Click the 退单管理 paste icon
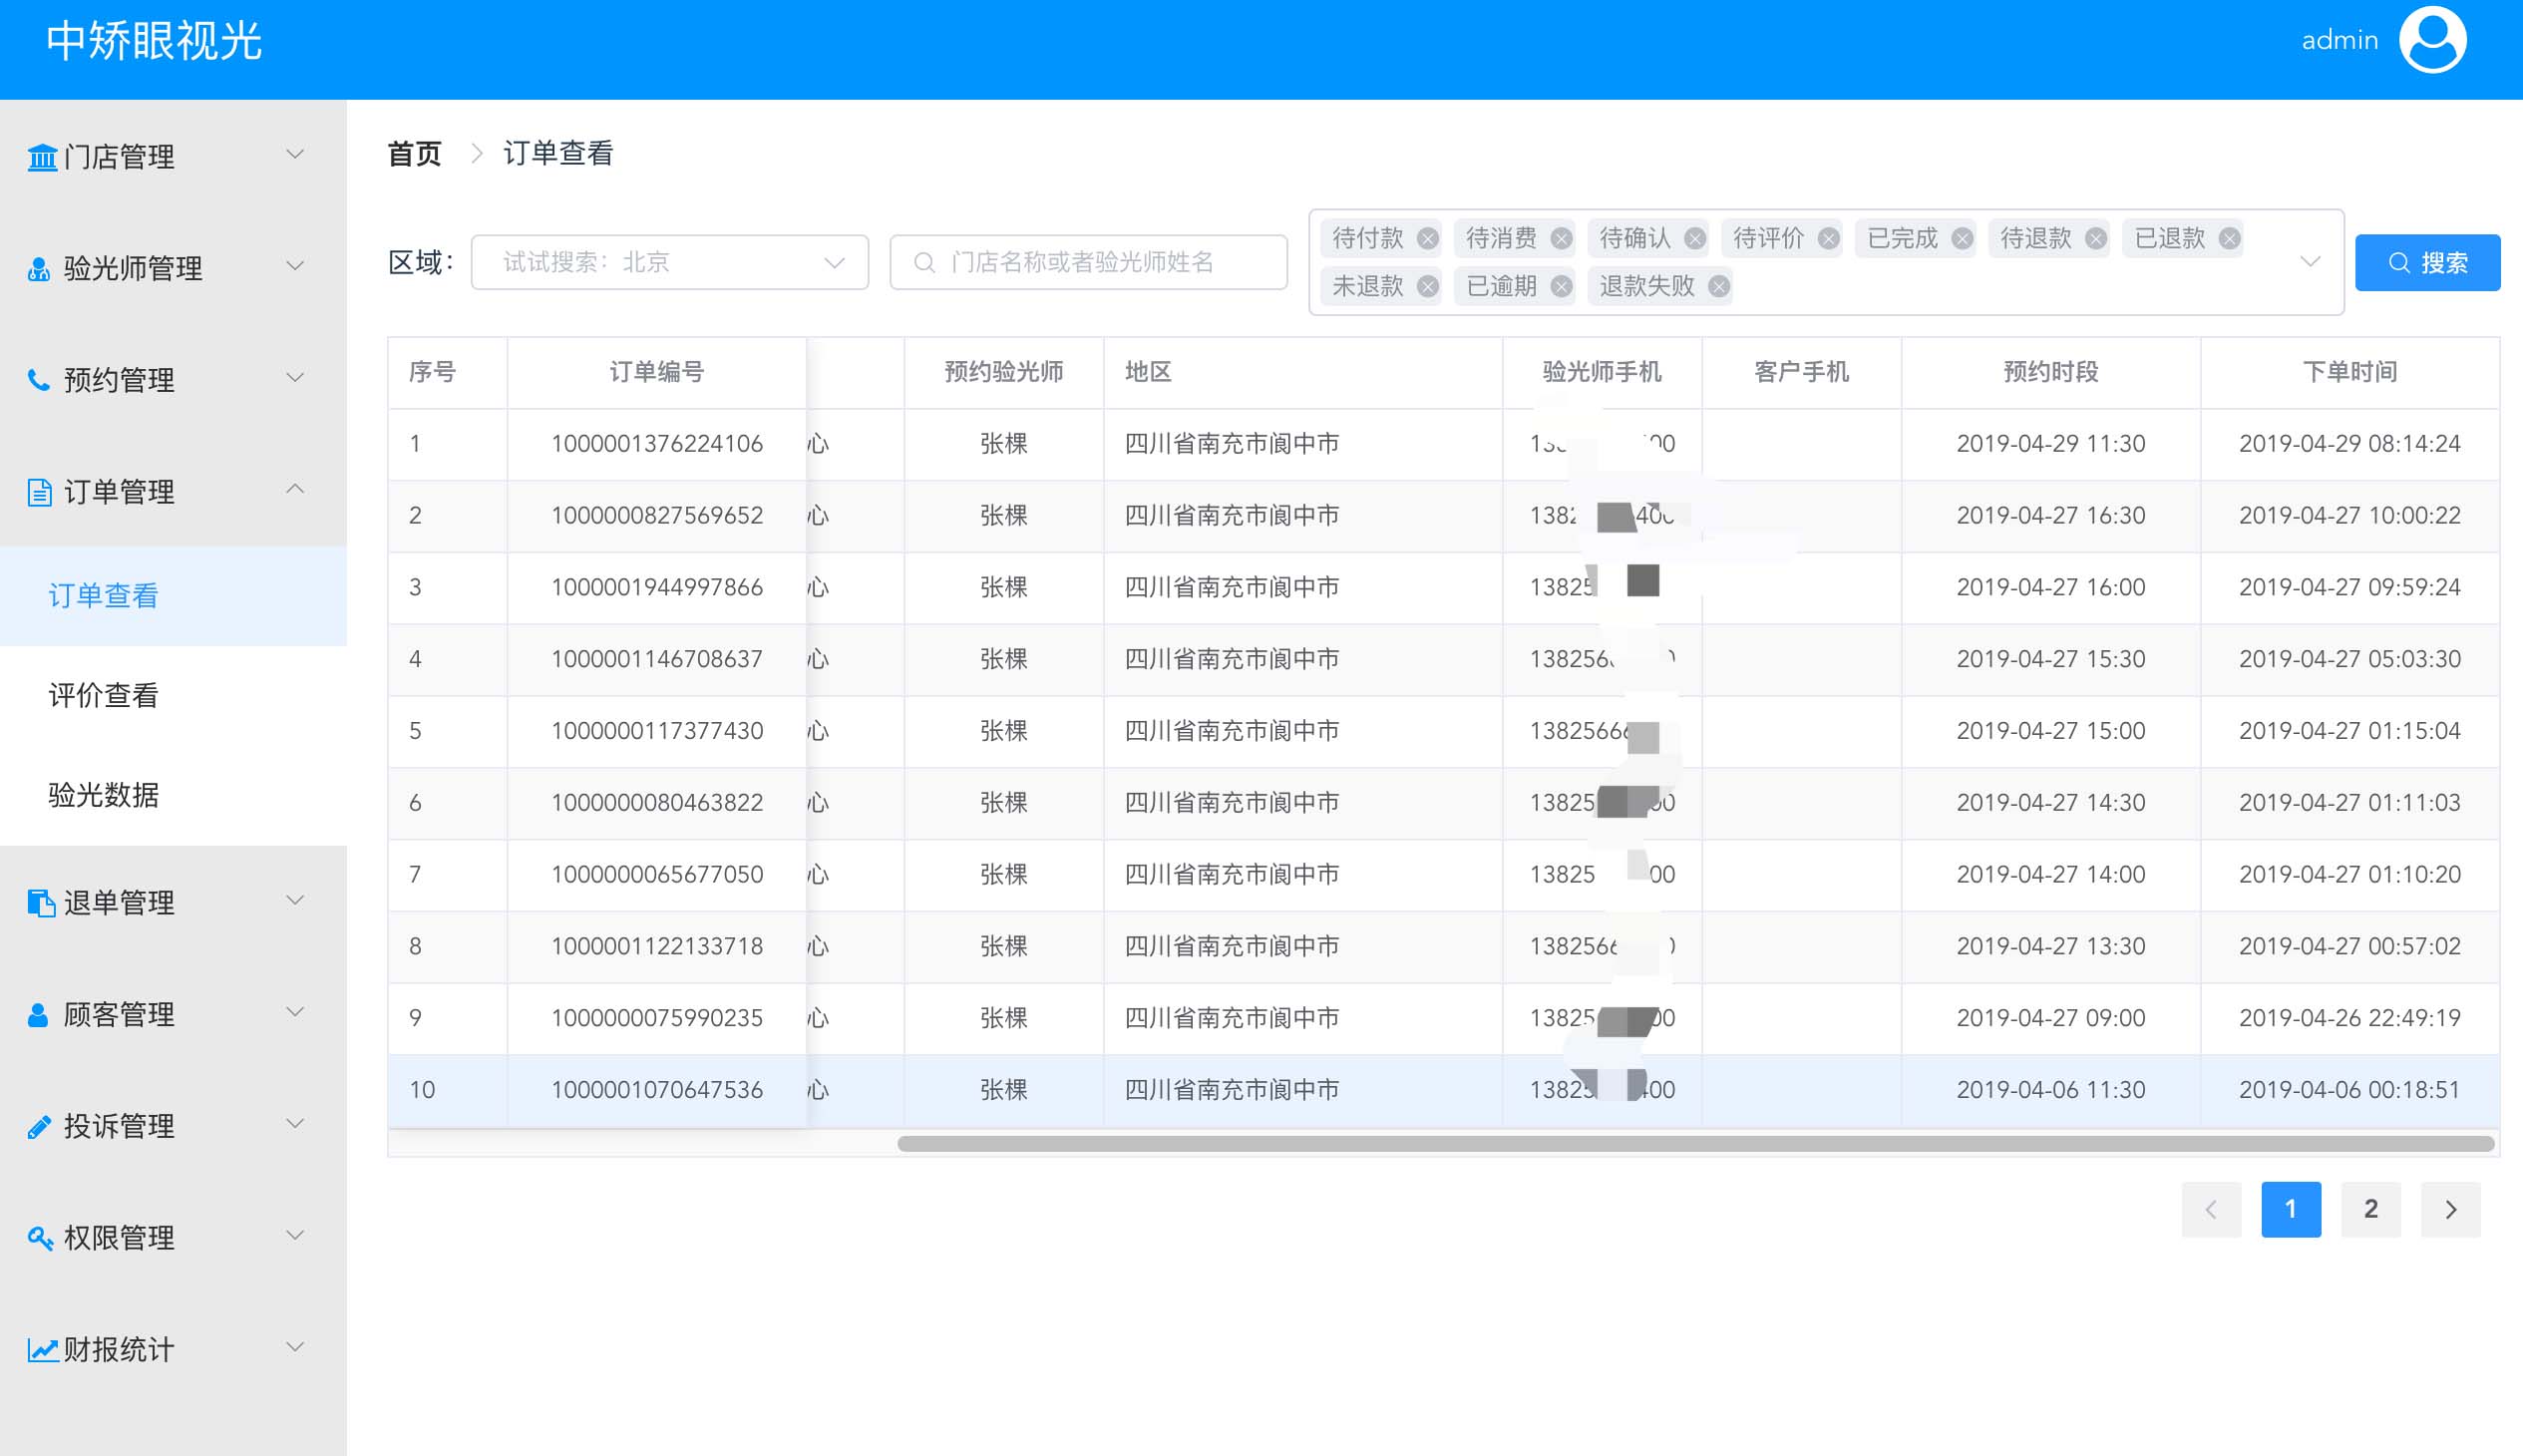 (41, 903)
